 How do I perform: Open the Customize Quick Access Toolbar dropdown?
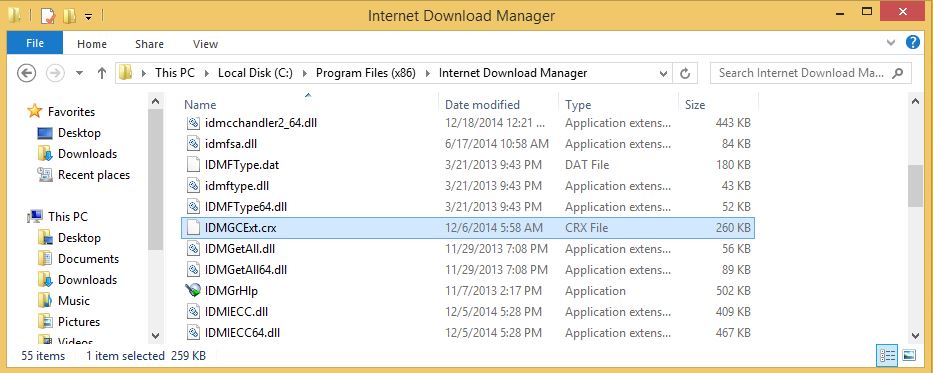(89, 17)
